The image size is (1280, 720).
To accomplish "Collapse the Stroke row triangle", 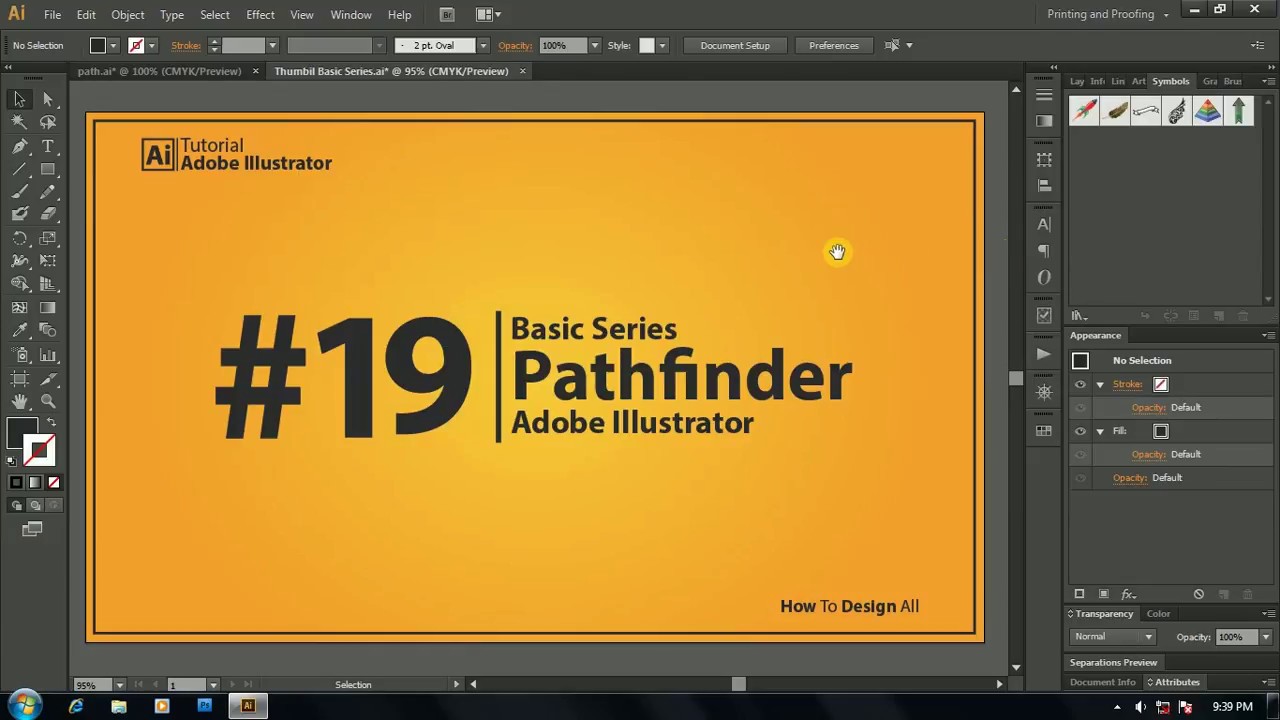I will click(1100, 384).
